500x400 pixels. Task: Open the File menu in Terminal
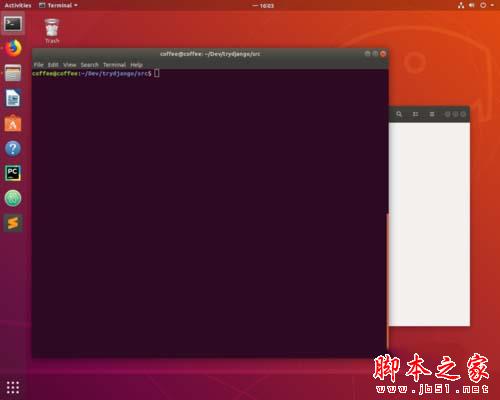coord(39,65)
